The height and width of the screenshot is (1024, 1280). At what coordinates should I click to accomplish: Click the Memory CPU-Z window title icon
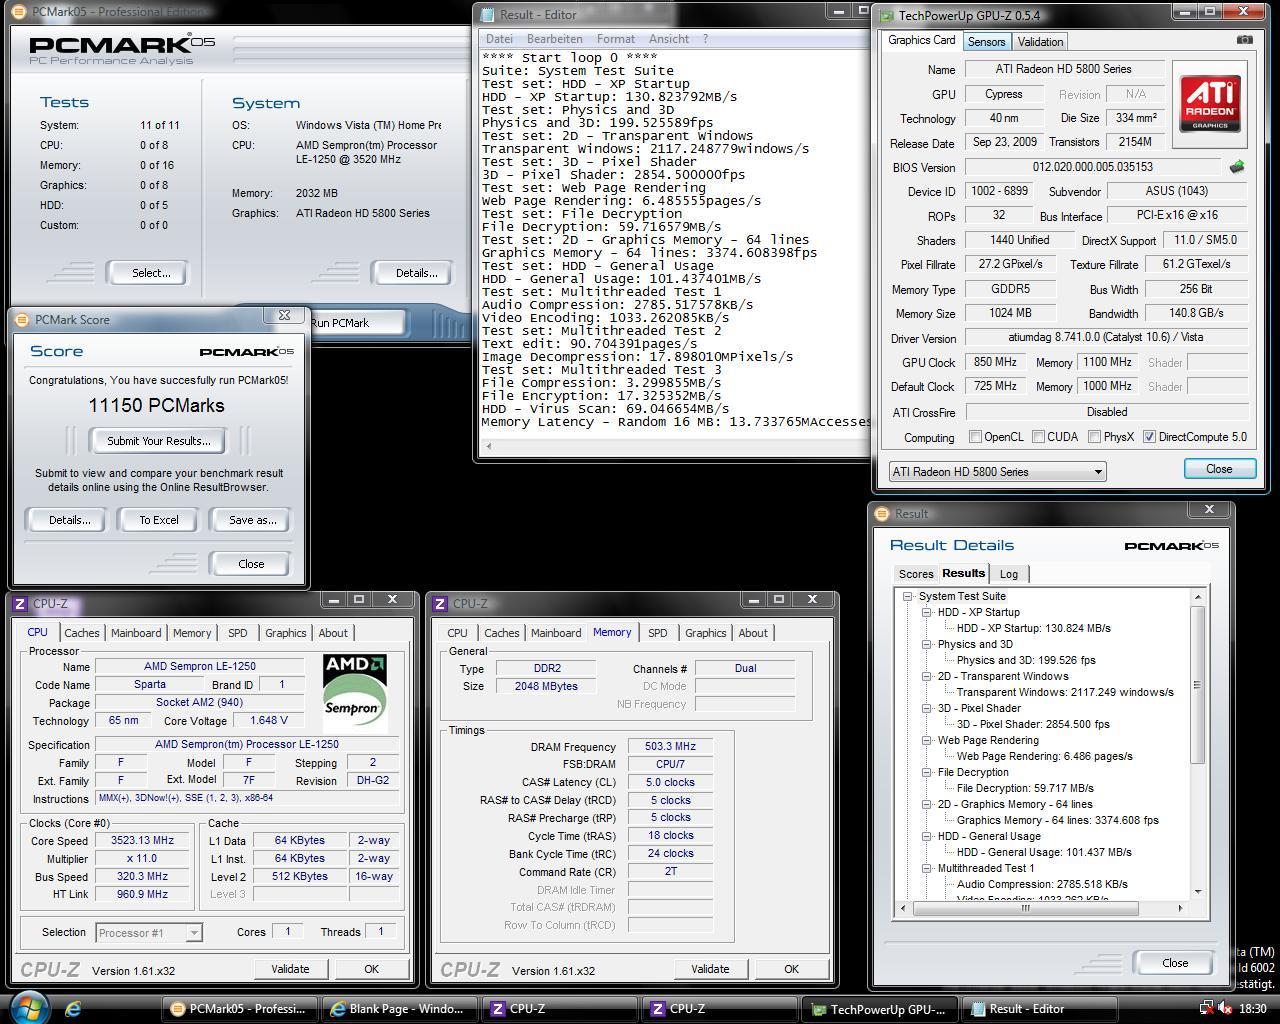pyautogui.click(x=440, y=603)
